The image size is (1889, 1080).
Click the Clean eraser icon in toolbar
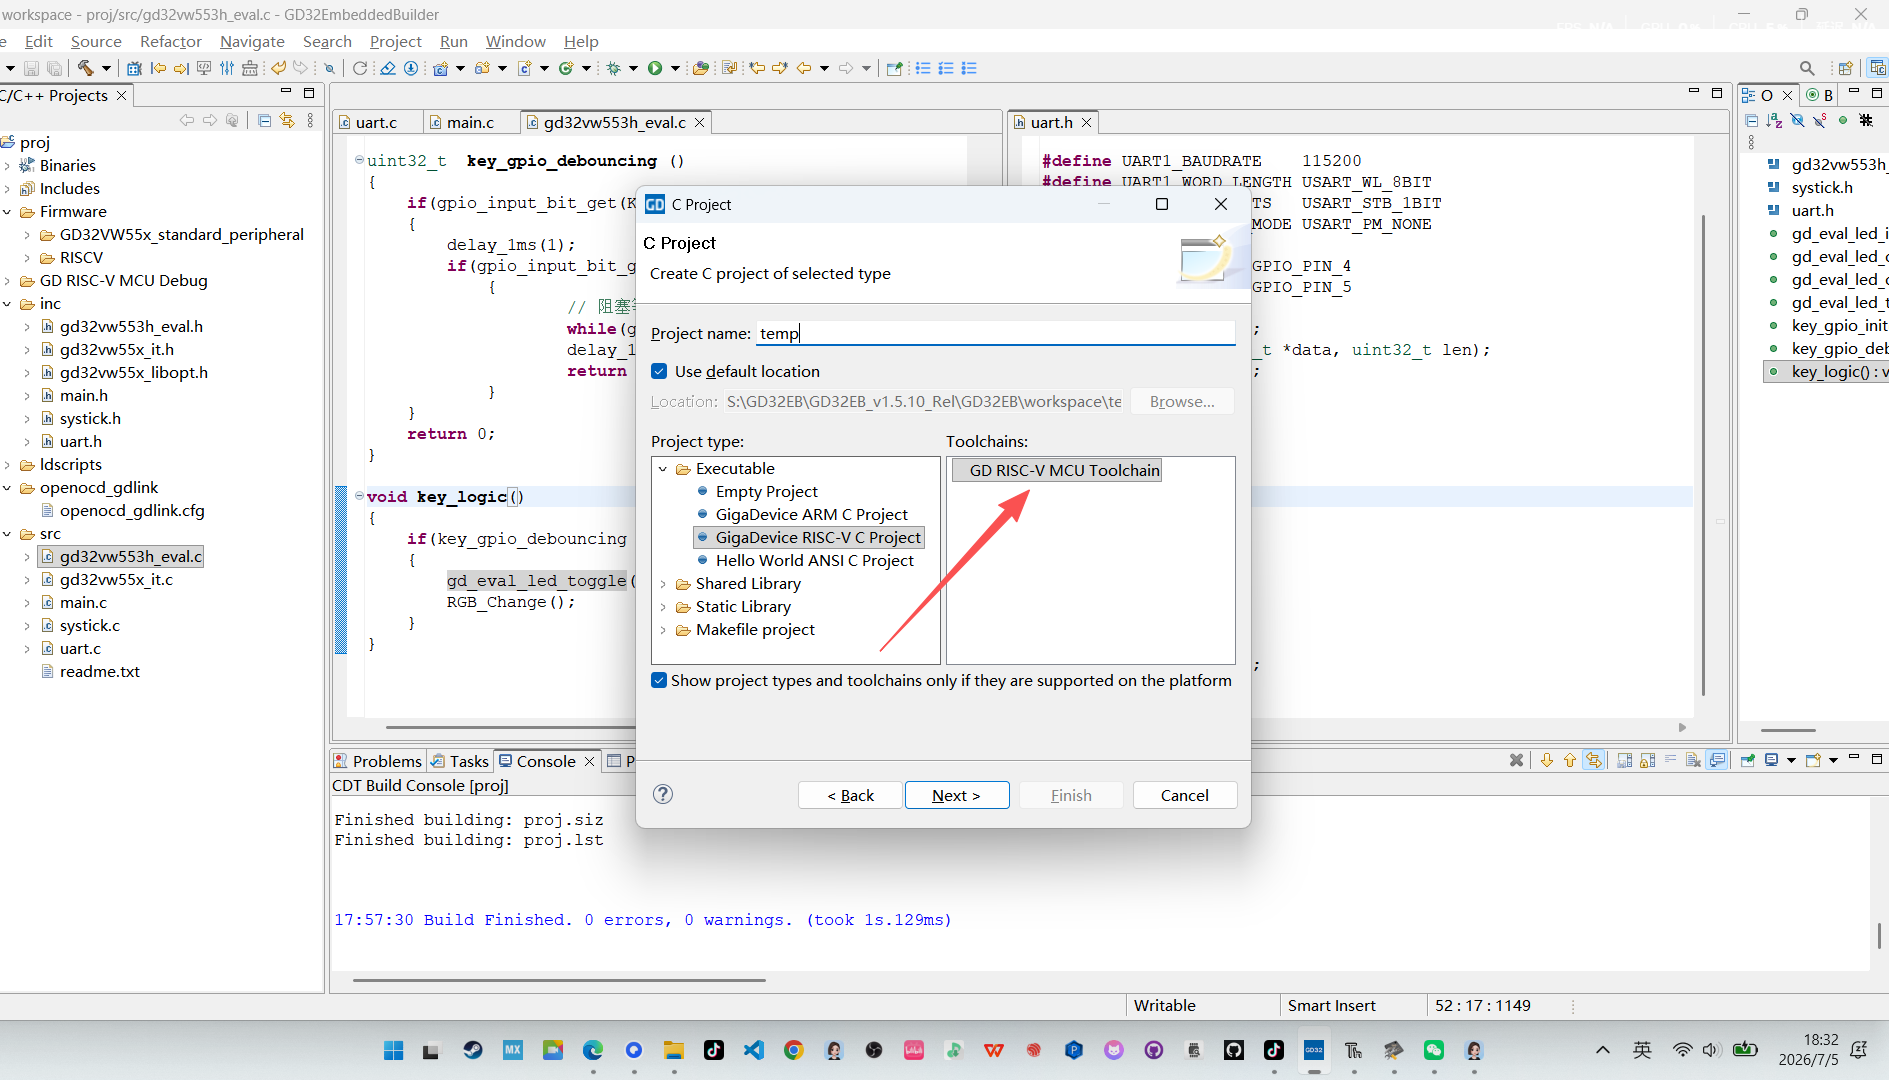click(387, 68)
